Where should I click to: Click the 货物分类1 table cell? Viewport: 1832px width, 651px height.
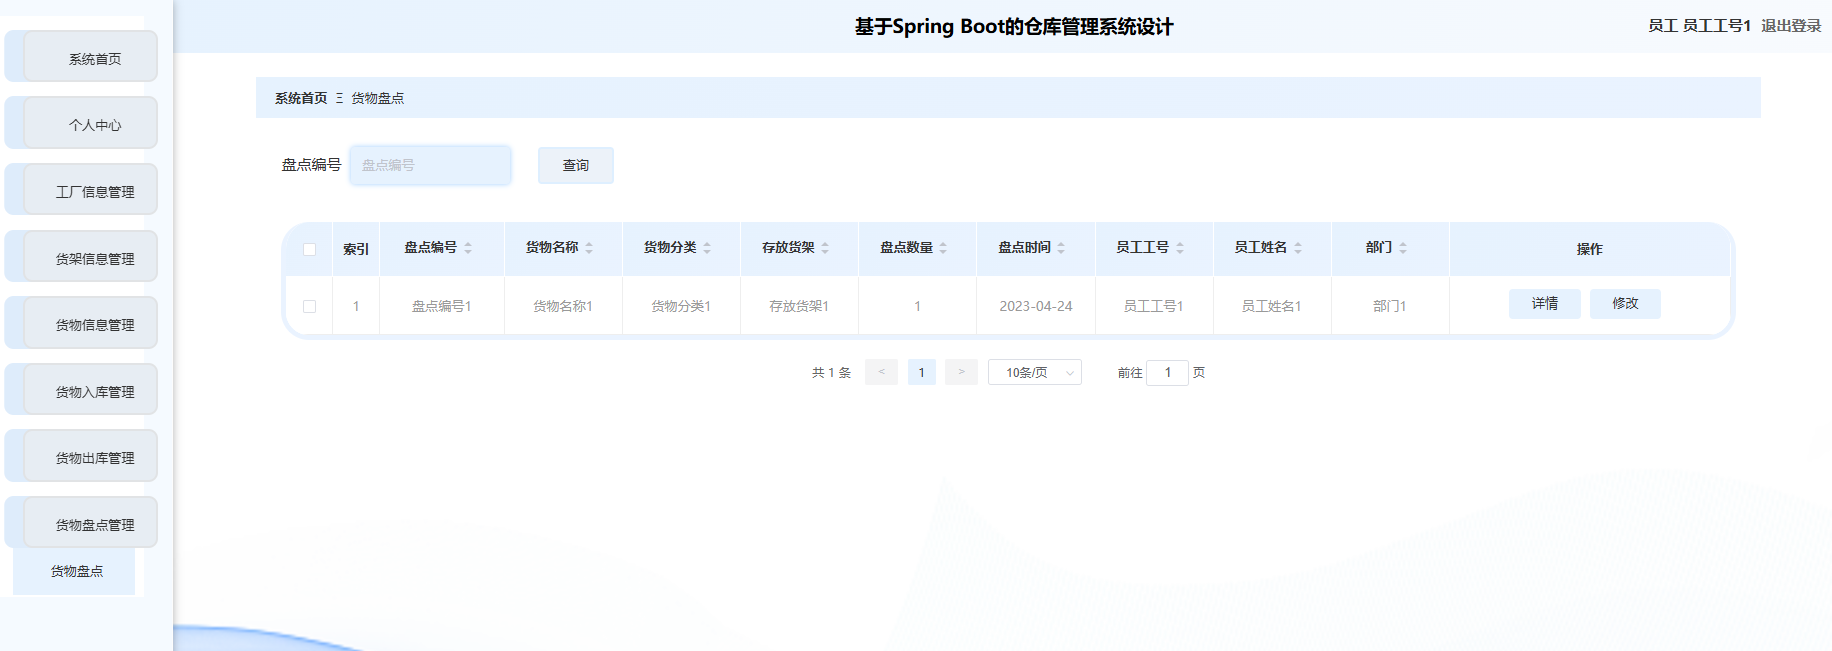pyautogui.click(x=681, y=306)
